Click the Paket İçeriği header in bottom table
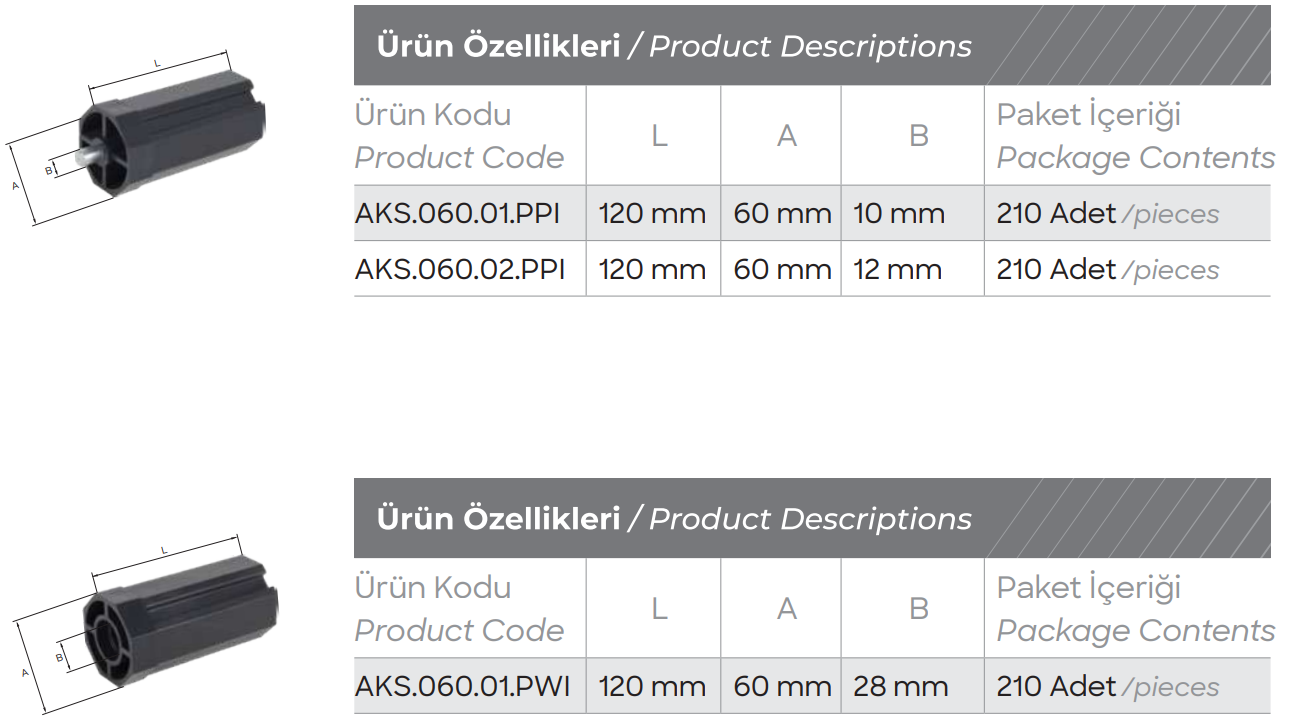Viewport: 1289px width, 725px height. click(1088, 588)
